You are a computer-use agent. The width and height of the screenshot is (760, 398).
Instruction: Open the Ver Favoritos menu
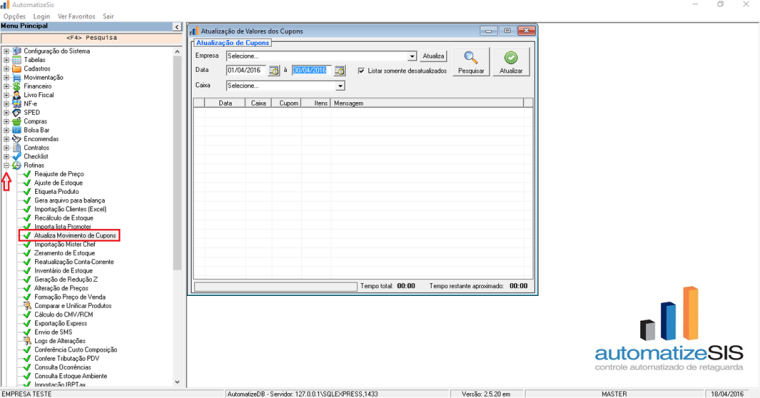(x=76, y=16)
